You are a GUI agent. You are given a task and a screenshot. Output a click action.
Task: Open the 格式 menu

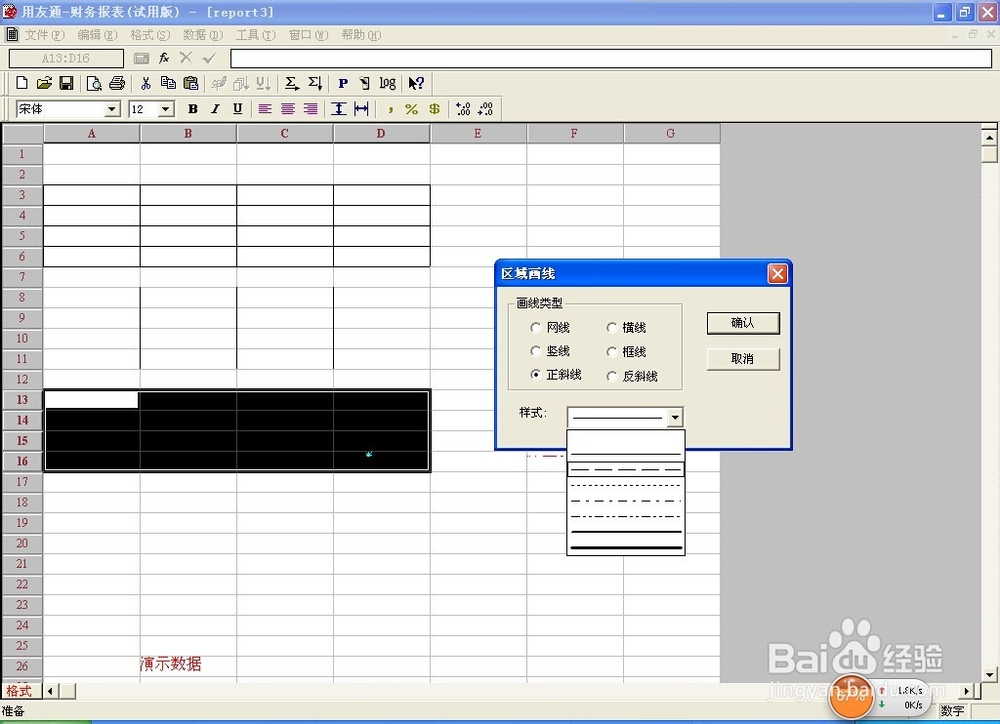coord(151,35)
